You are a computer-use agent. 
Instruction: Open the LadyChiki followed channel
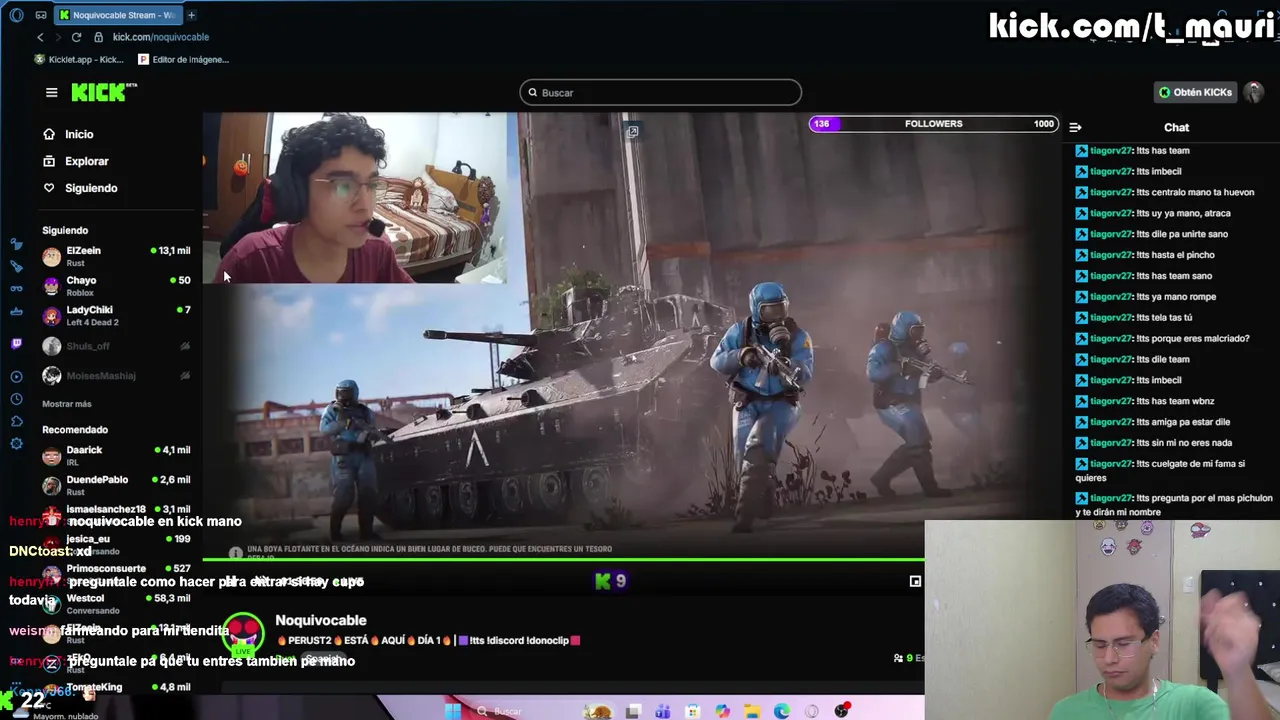(x=116, y=316)
